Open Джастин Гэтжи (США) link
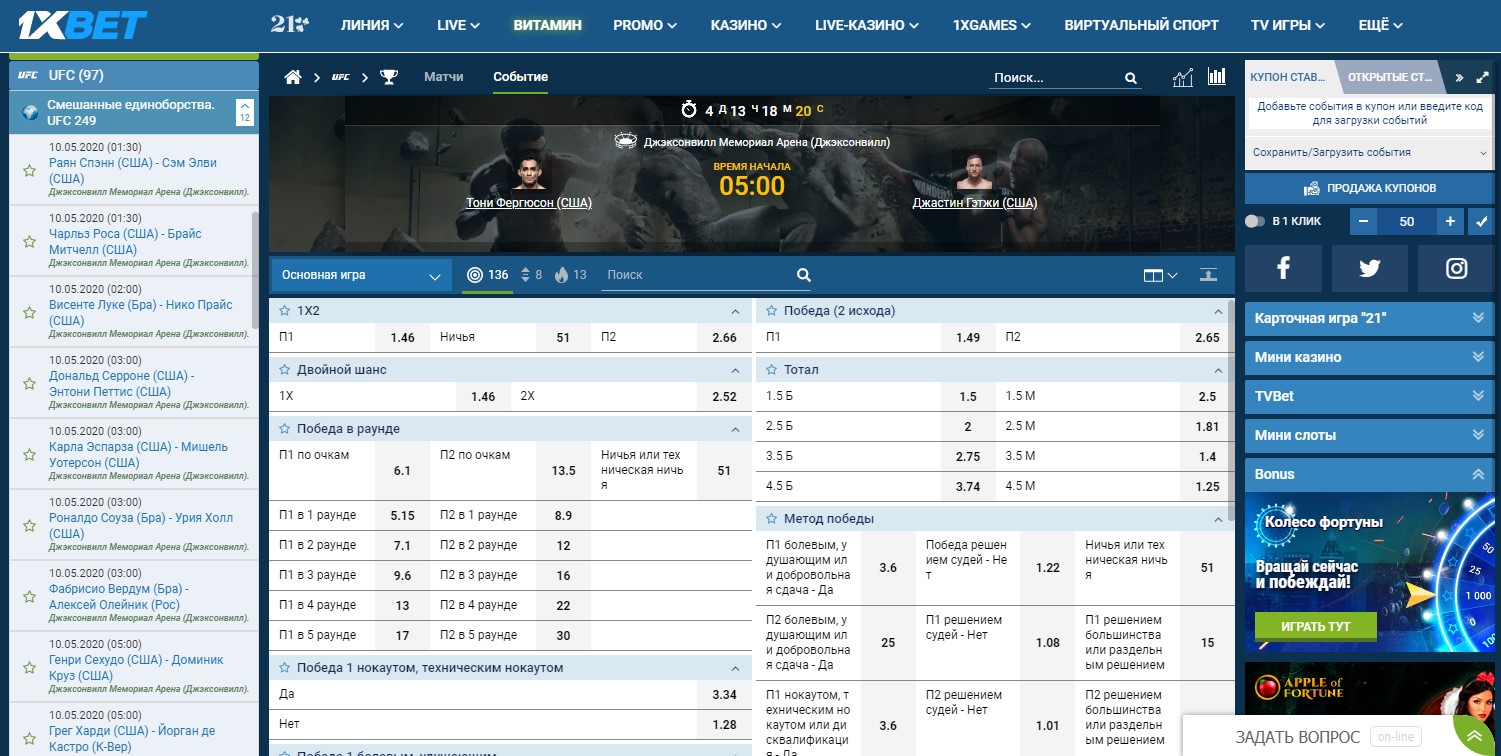 point(975,203)
